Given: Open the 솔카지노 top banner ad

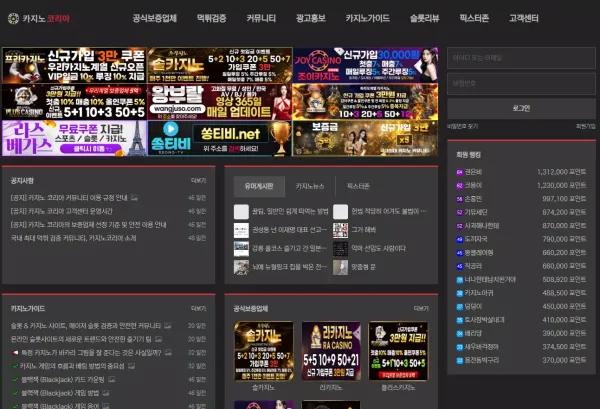Looking at the screenshot, I should (220, 65).
